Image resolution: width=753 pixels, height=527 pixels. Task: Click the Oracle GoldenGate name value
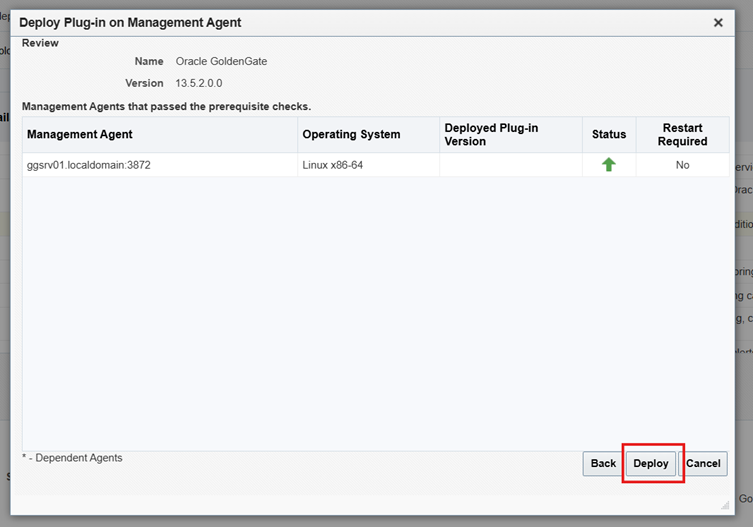(x=221, y=61)
